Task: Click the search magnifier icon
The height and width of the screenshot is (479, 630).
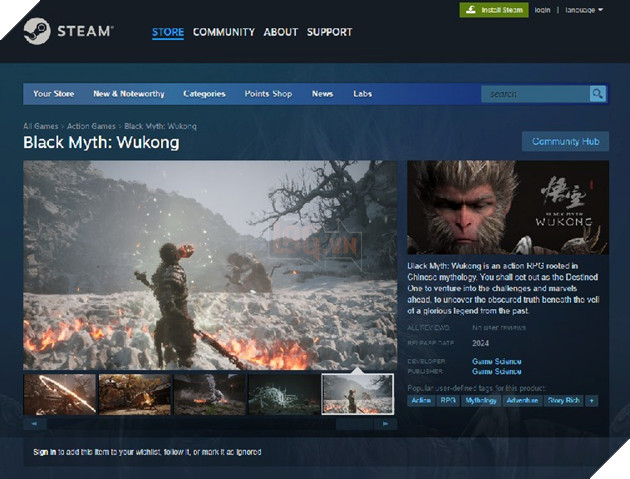Action: (598, 94)
